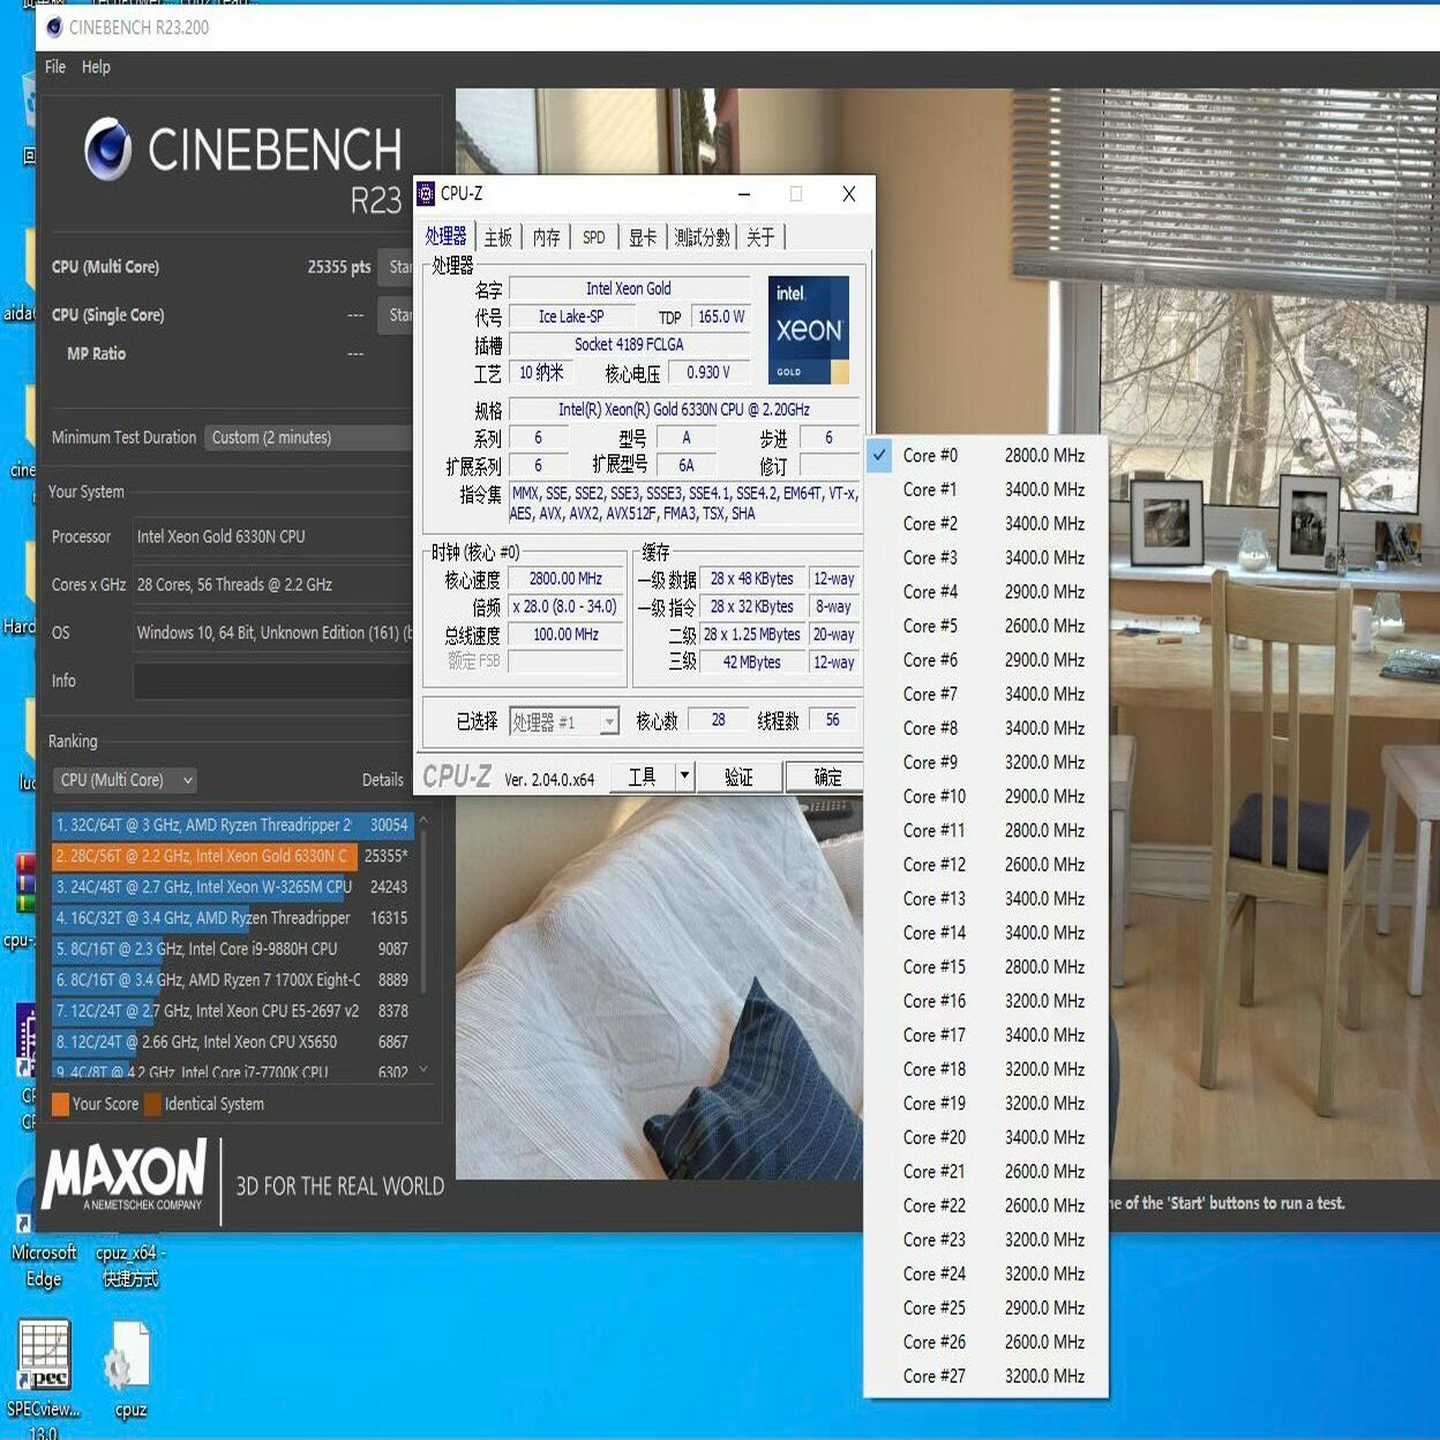The image size is (1440, 1440).
Task: Select Core #9 in the core clock list
Action: click(x=986, y=763)
